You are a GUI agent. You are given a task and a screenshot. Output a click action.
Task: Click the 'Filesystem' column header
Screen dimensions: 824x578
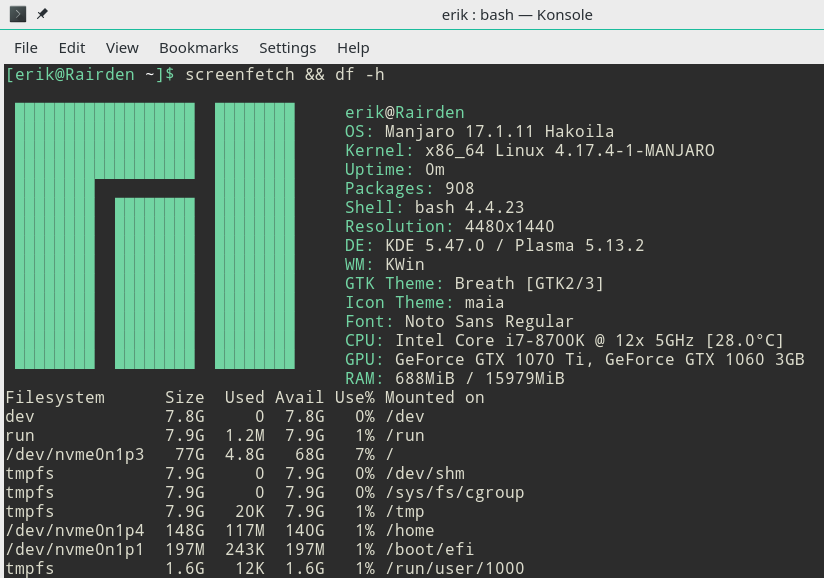tap(55, 397)
